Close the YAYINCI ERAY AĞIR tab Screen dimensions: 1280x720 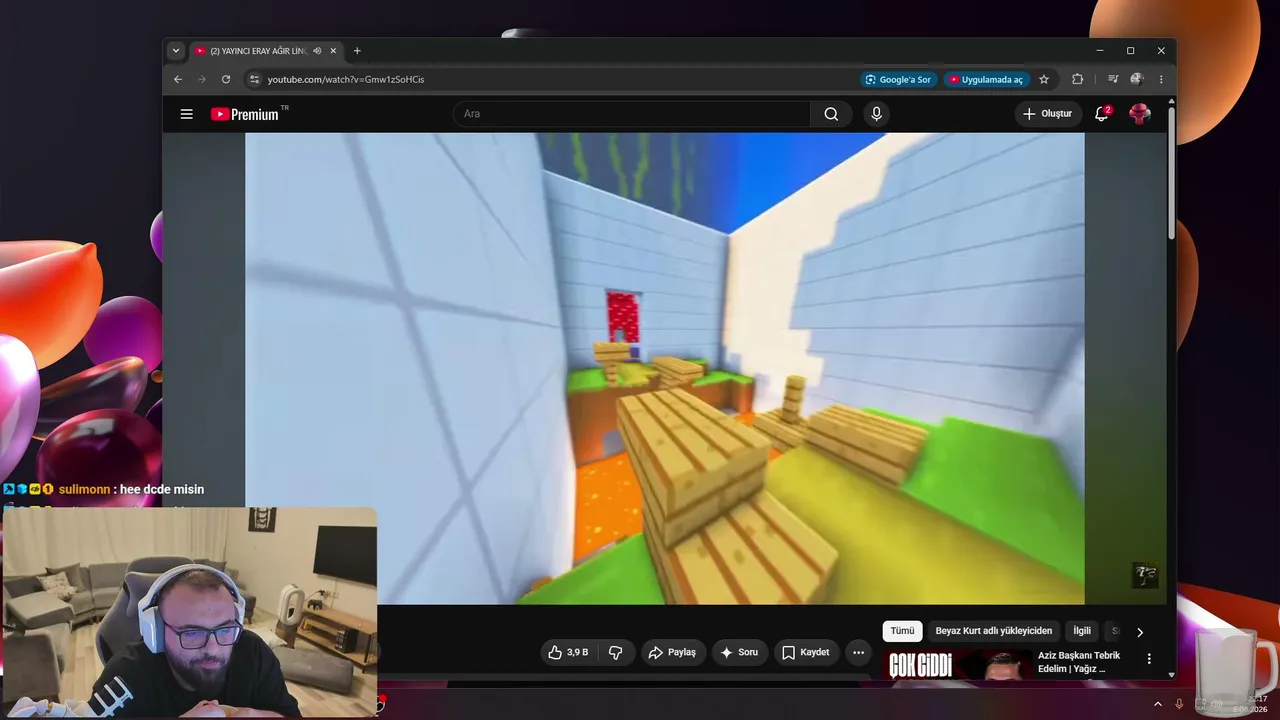[x=333, y=51]
